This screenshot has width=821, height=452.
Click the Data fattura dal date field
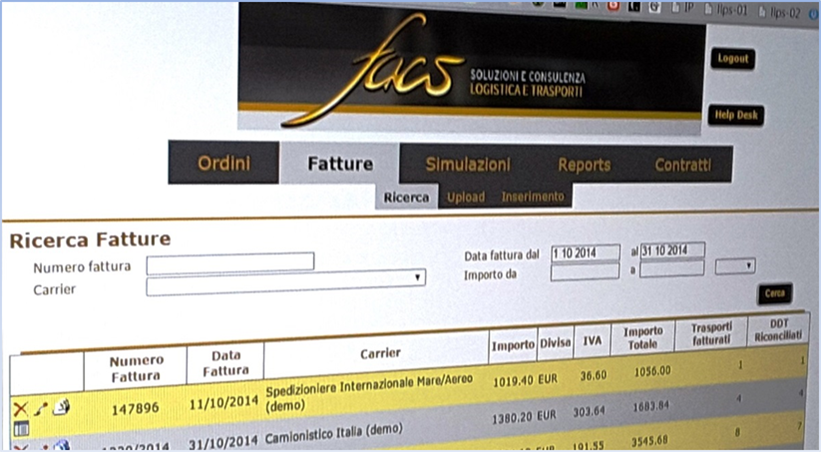pyautogui.click(x=586, y=252)
